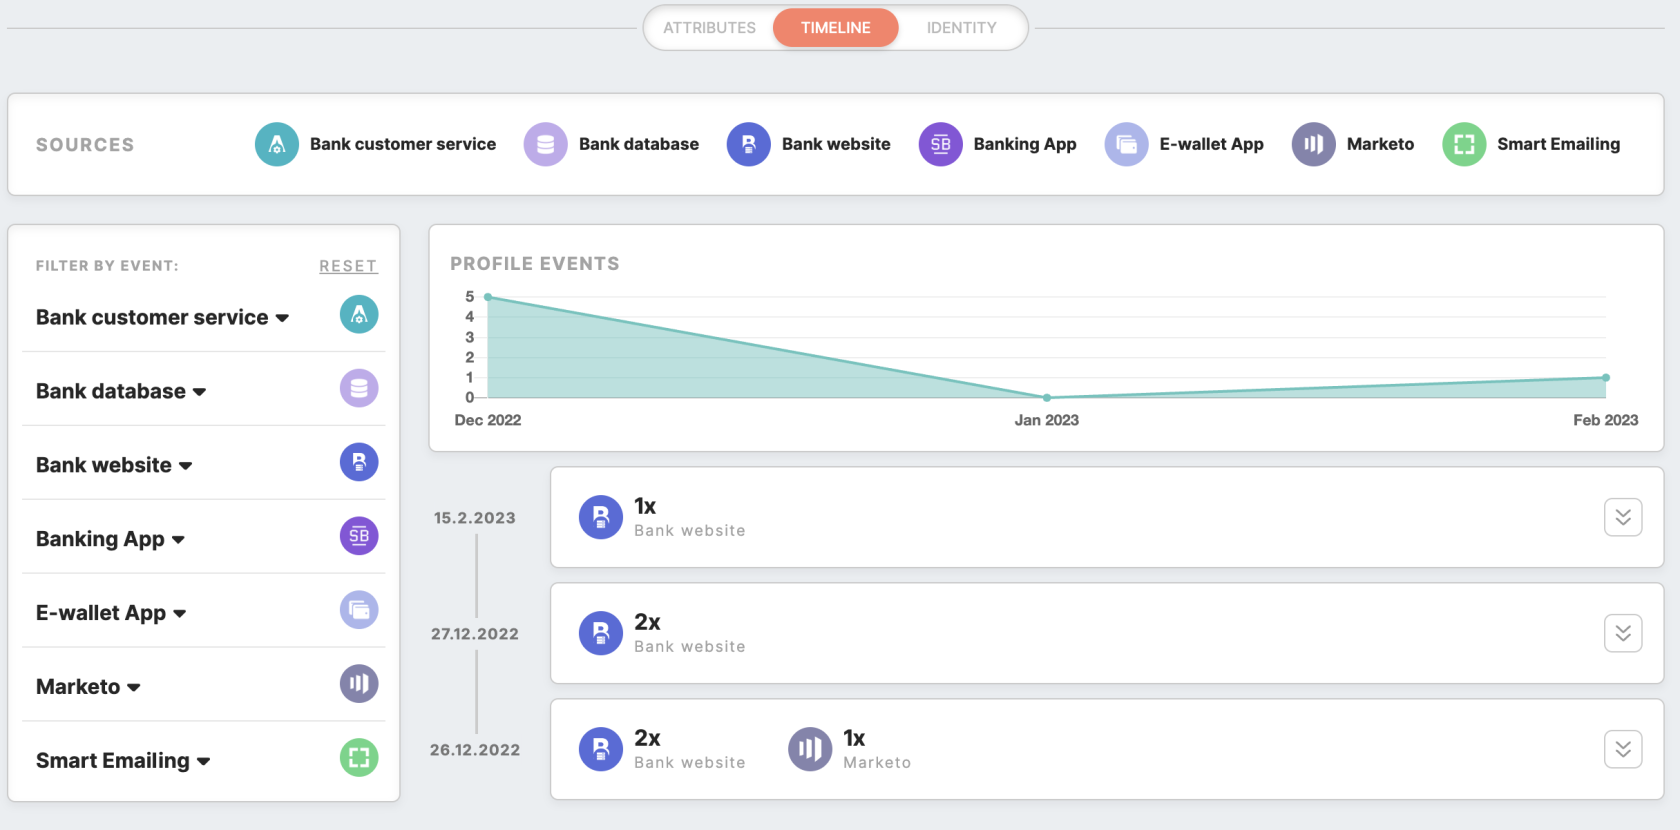Expand the 26.12.2022 event card details

(x=1623, y=749)
